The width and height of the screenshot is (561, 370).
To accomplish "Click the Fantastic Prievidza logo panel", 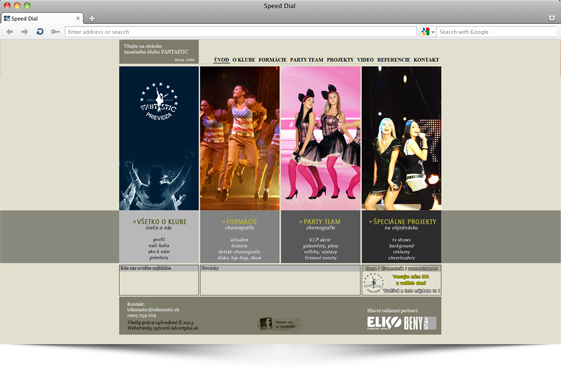I will (159, 138).
